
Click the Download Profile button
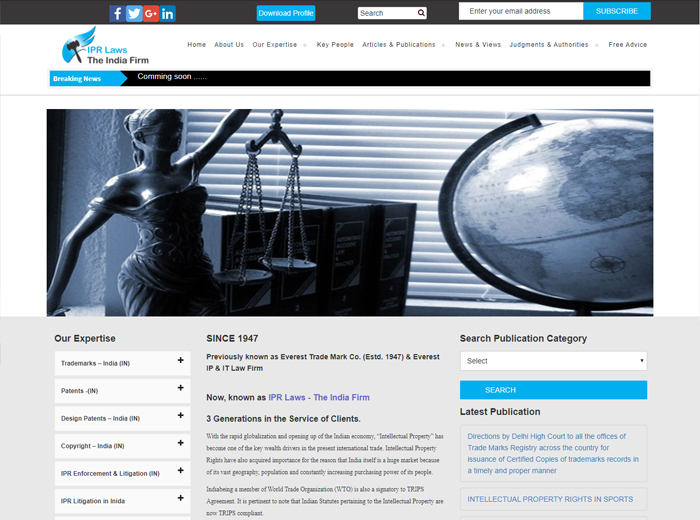tap(286, 13)
